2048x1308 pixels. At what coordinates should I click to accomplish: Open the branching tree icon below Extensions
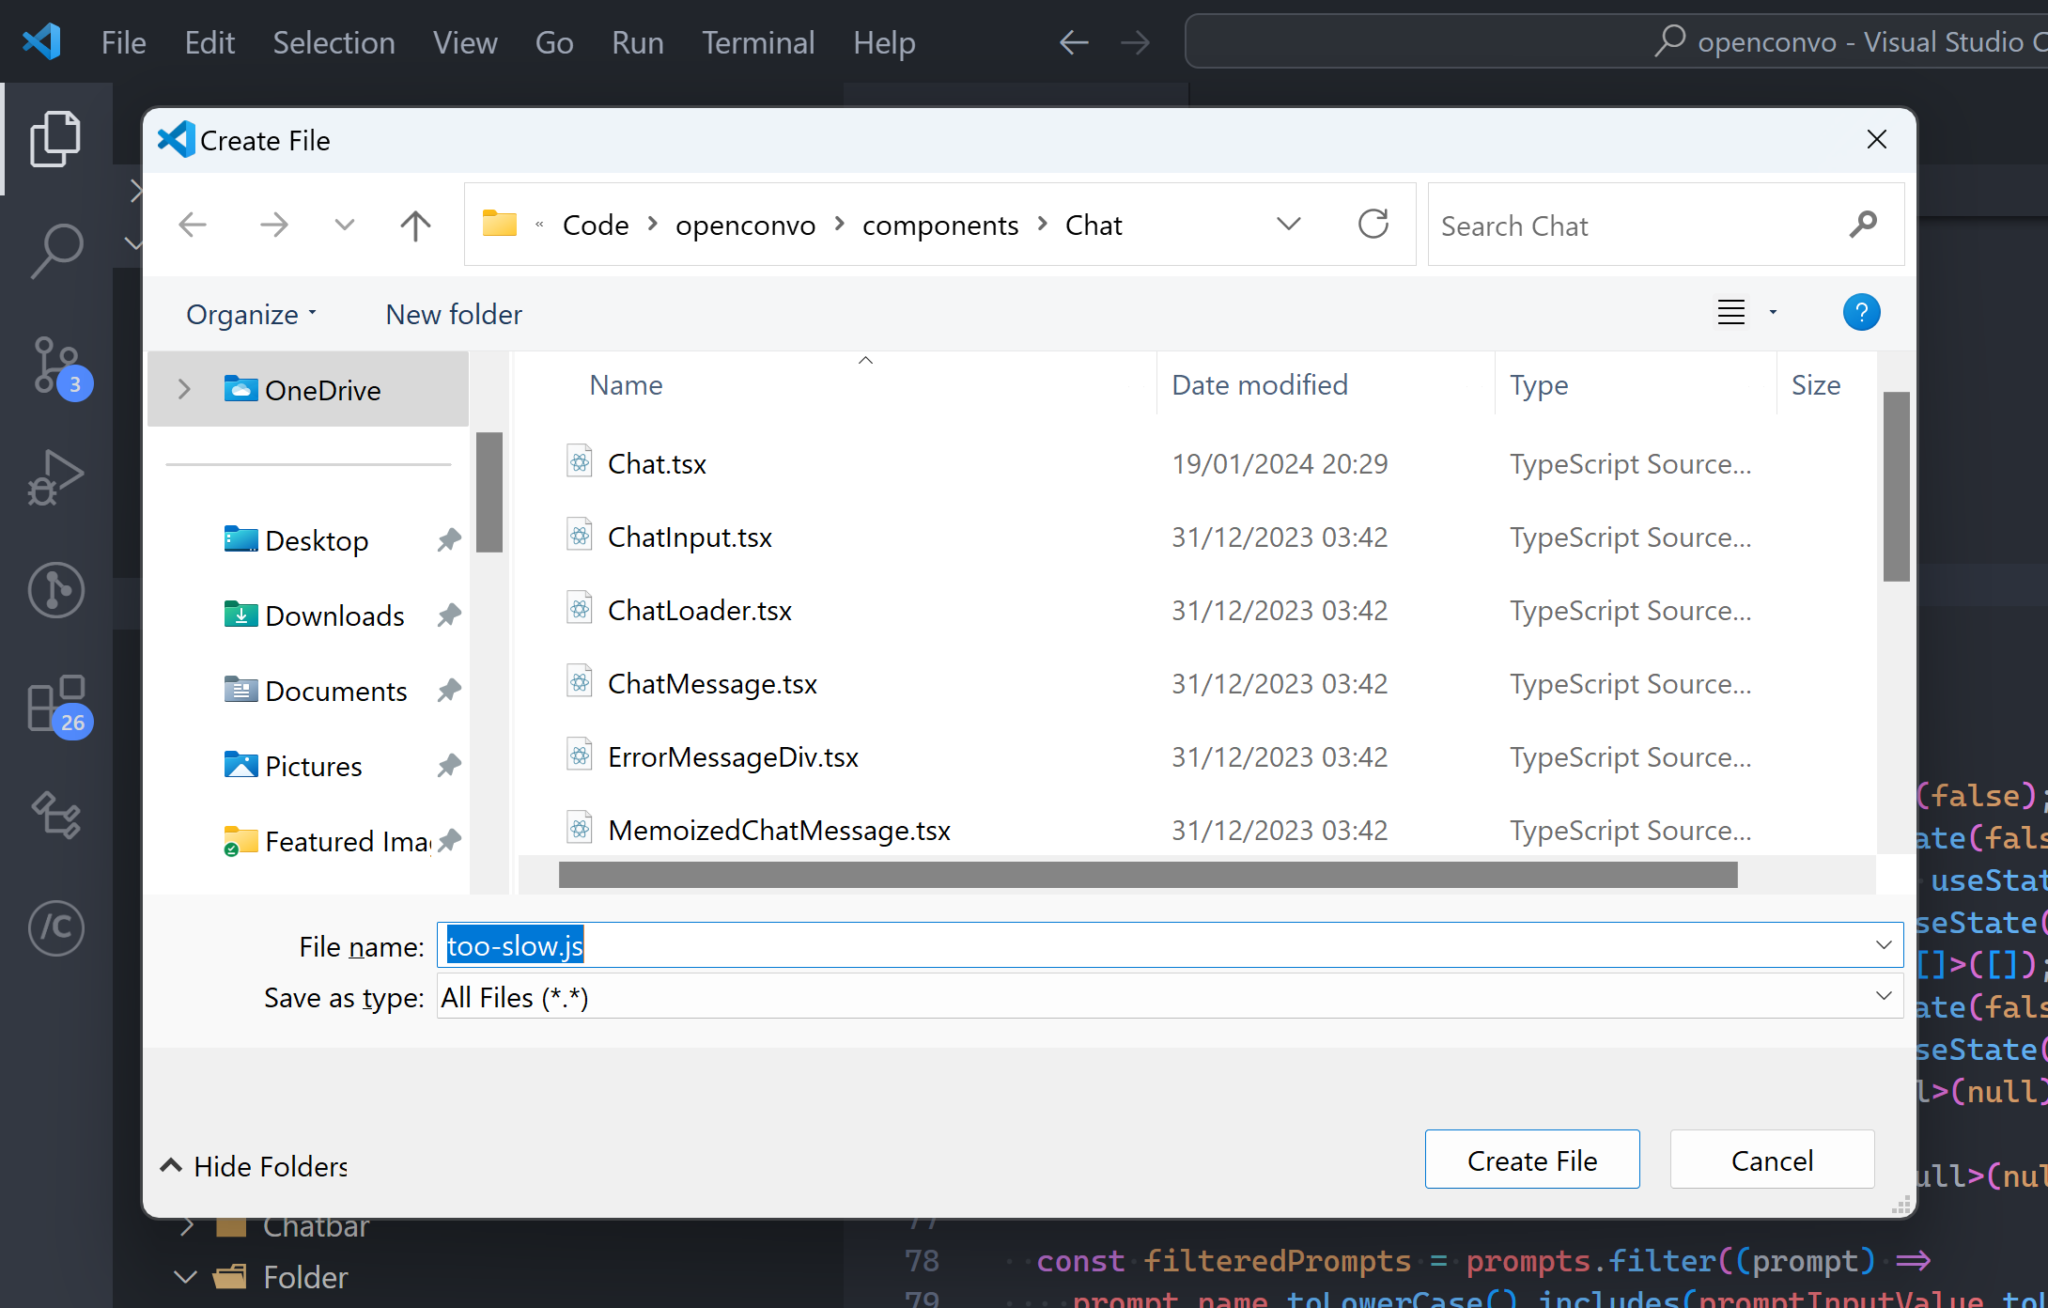[56, 815]
